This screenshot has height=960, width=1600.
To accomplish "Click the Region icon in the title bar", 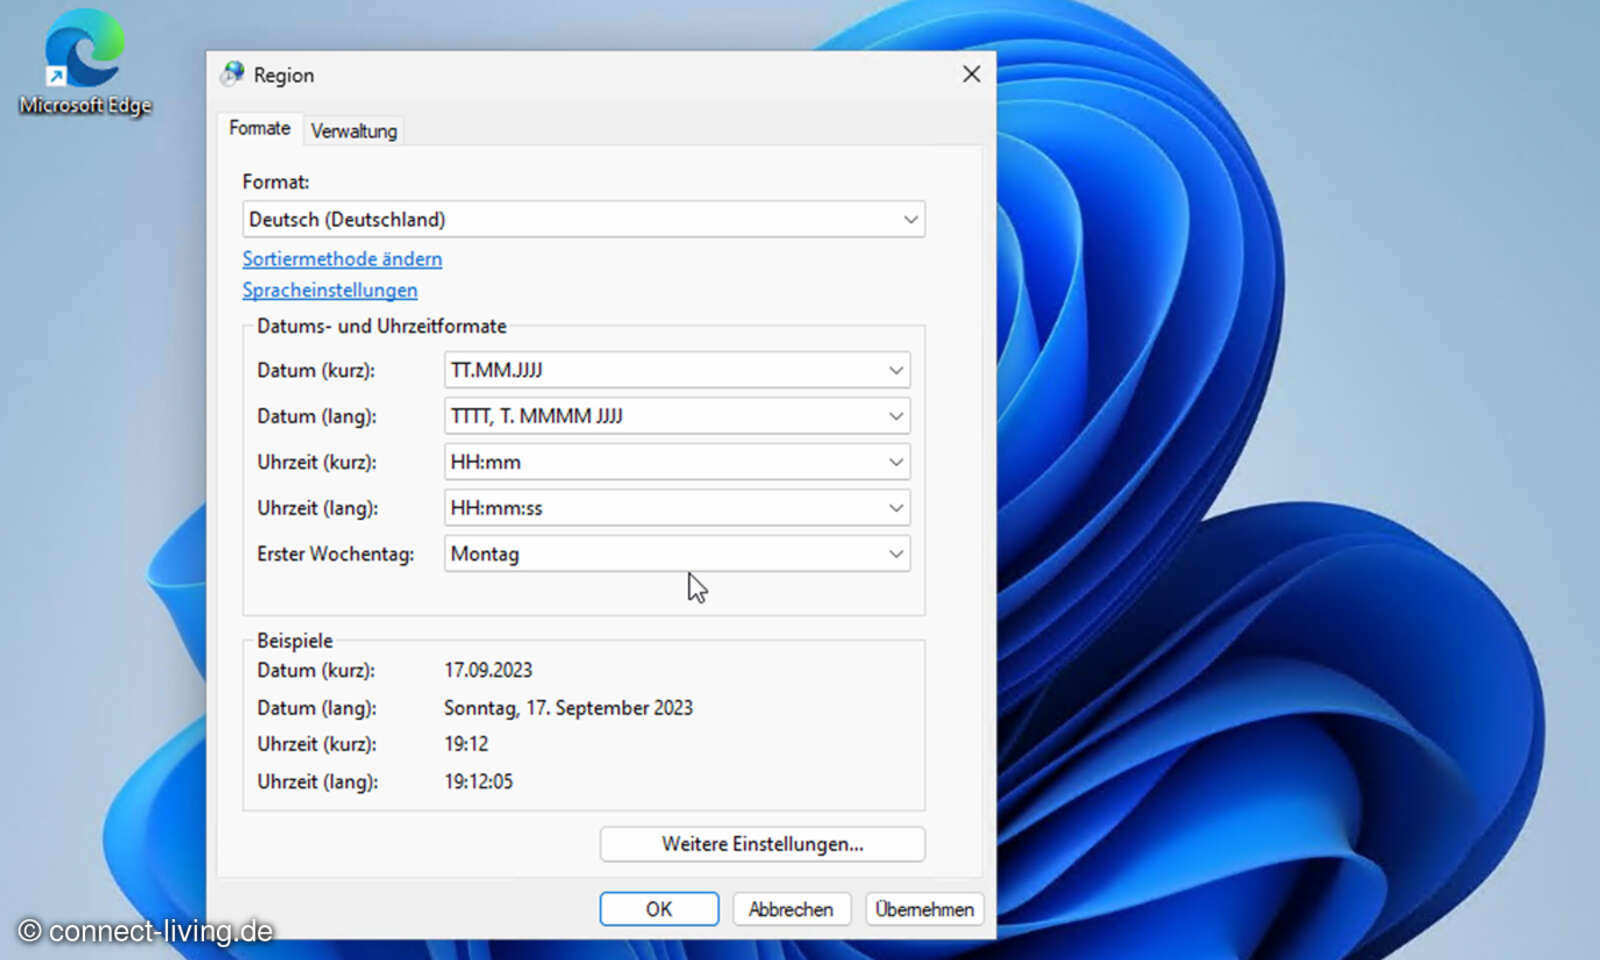I will coord(232,74).
